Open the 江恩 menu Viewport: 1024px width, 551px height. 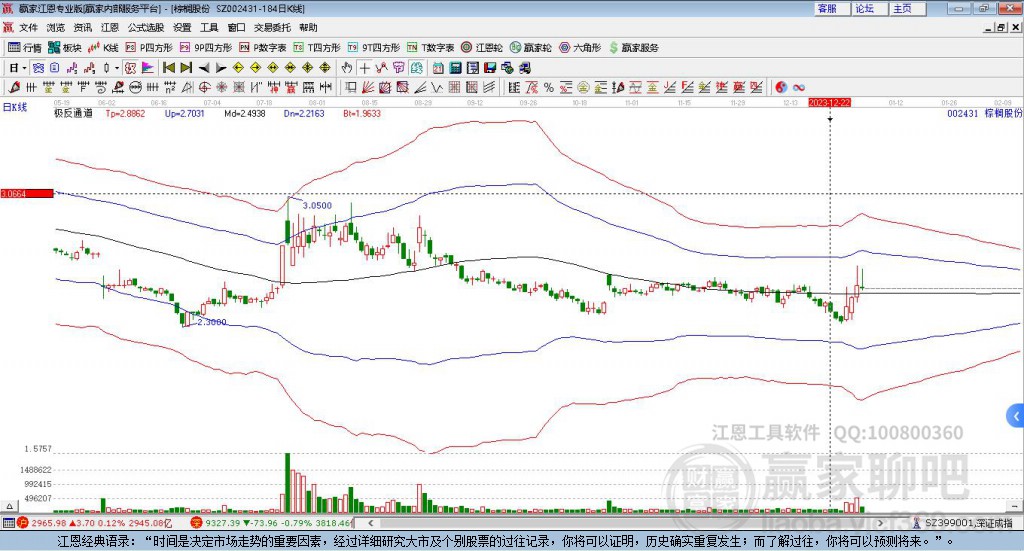[x=110, y=27]
